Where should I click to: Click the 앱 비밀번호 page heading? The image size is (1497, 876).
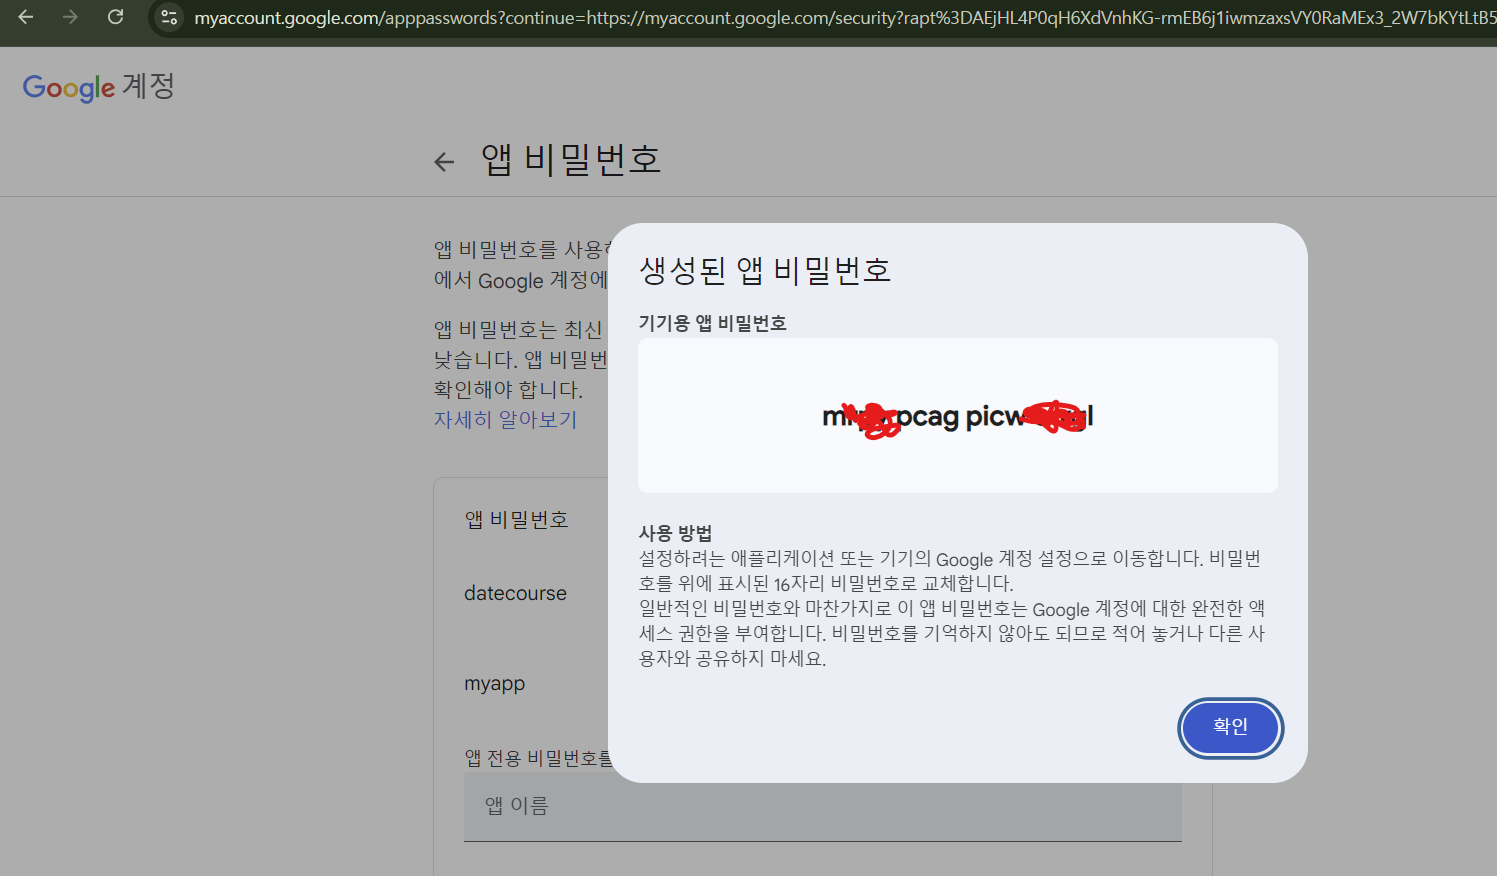(x=571, y=160)
